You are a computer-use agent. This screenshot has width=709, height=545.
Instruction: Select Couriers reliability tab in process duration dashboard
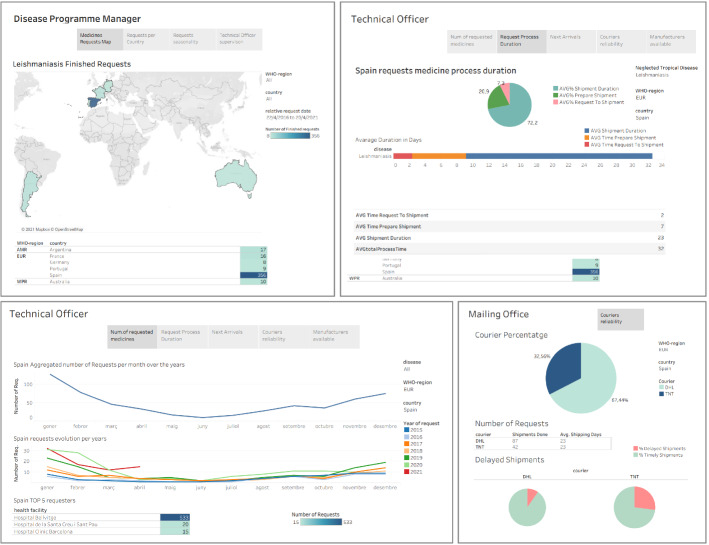pos(620,41)
